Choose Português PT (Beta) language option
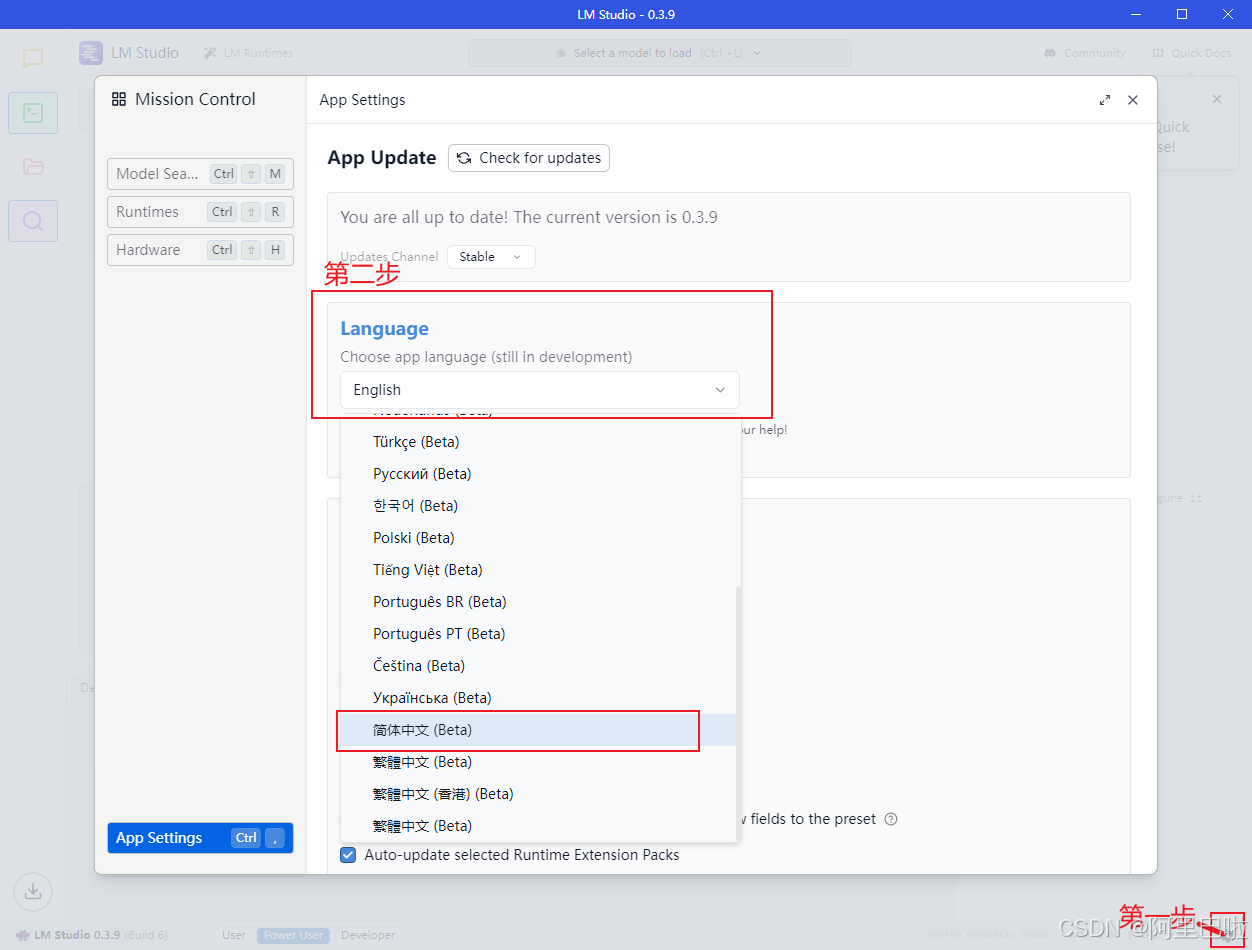The height and width of the screenshot is (950, 1252). (538, 634)
